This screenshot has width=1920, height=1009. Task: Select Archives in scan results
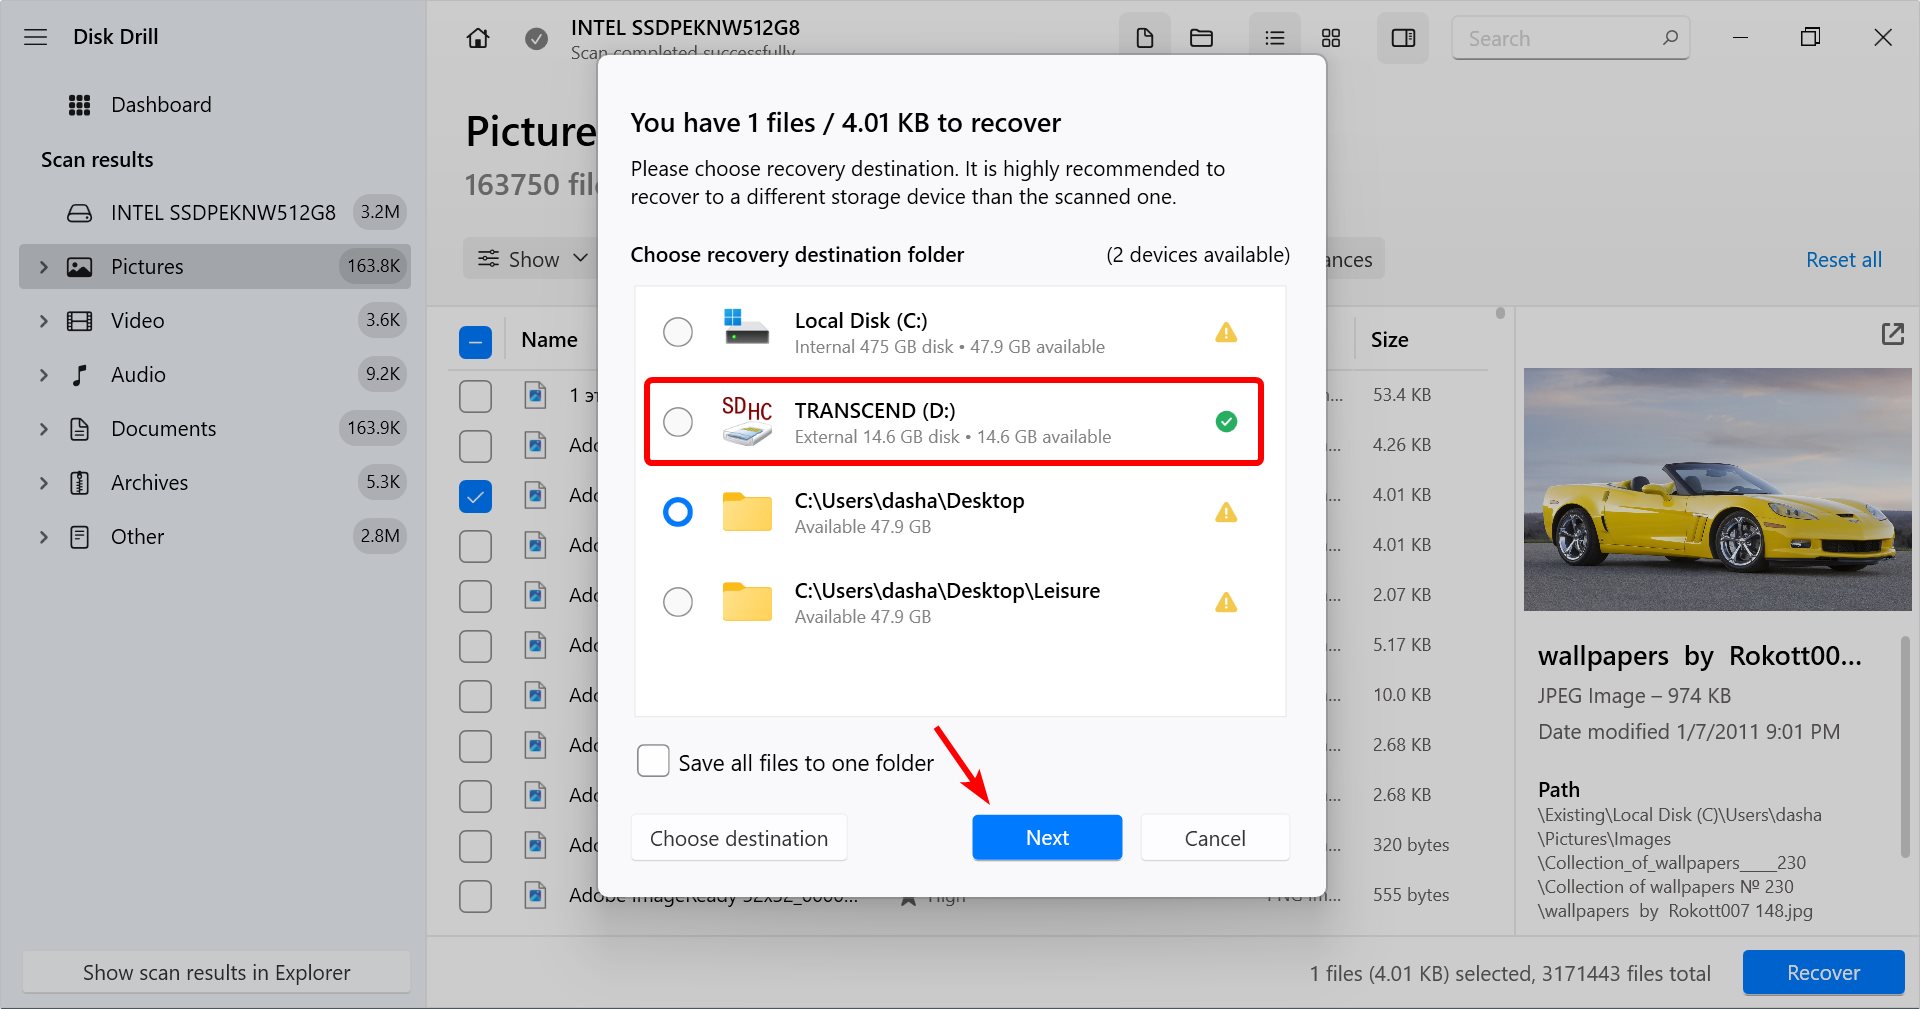[149, 483]
